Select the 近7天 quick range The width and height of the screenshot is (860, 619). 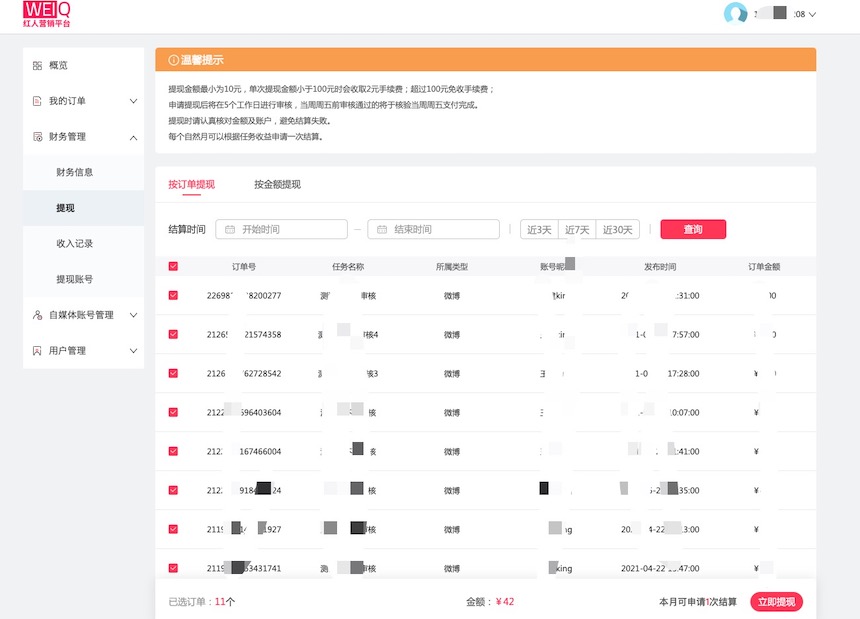tap(577, 230)
